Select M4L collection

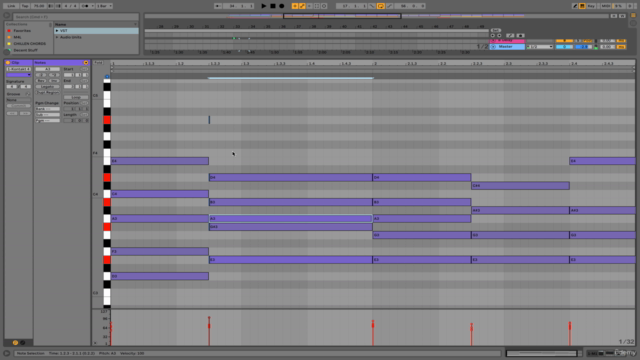coord(18,37)
